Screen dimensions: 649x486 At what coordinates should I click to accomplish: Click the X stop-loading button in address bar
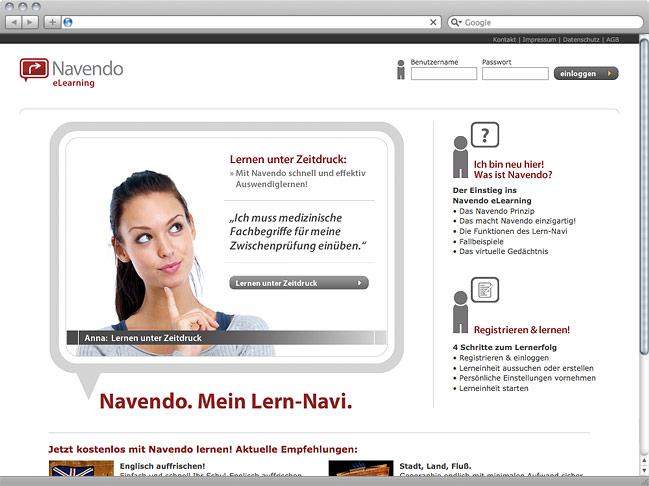(433, 22)
